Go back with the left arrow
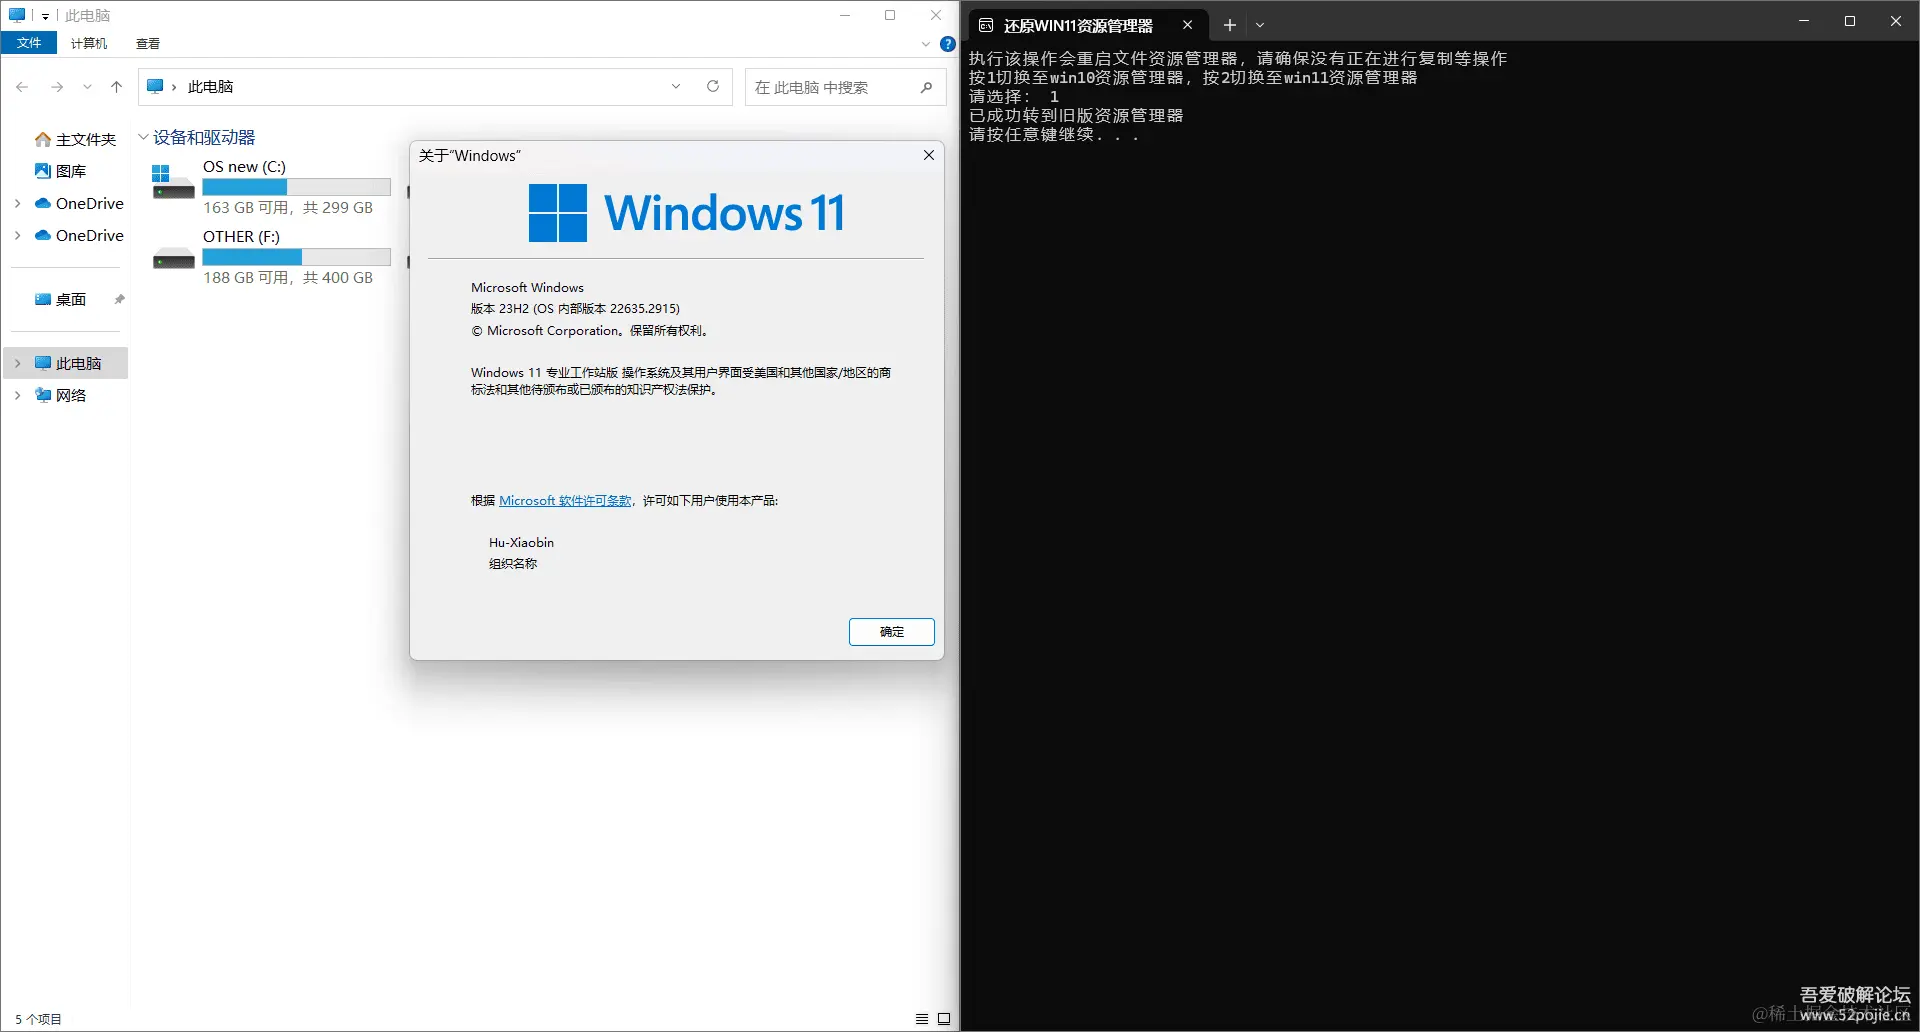This screenshot has height=1032, width=1920. 22,87
